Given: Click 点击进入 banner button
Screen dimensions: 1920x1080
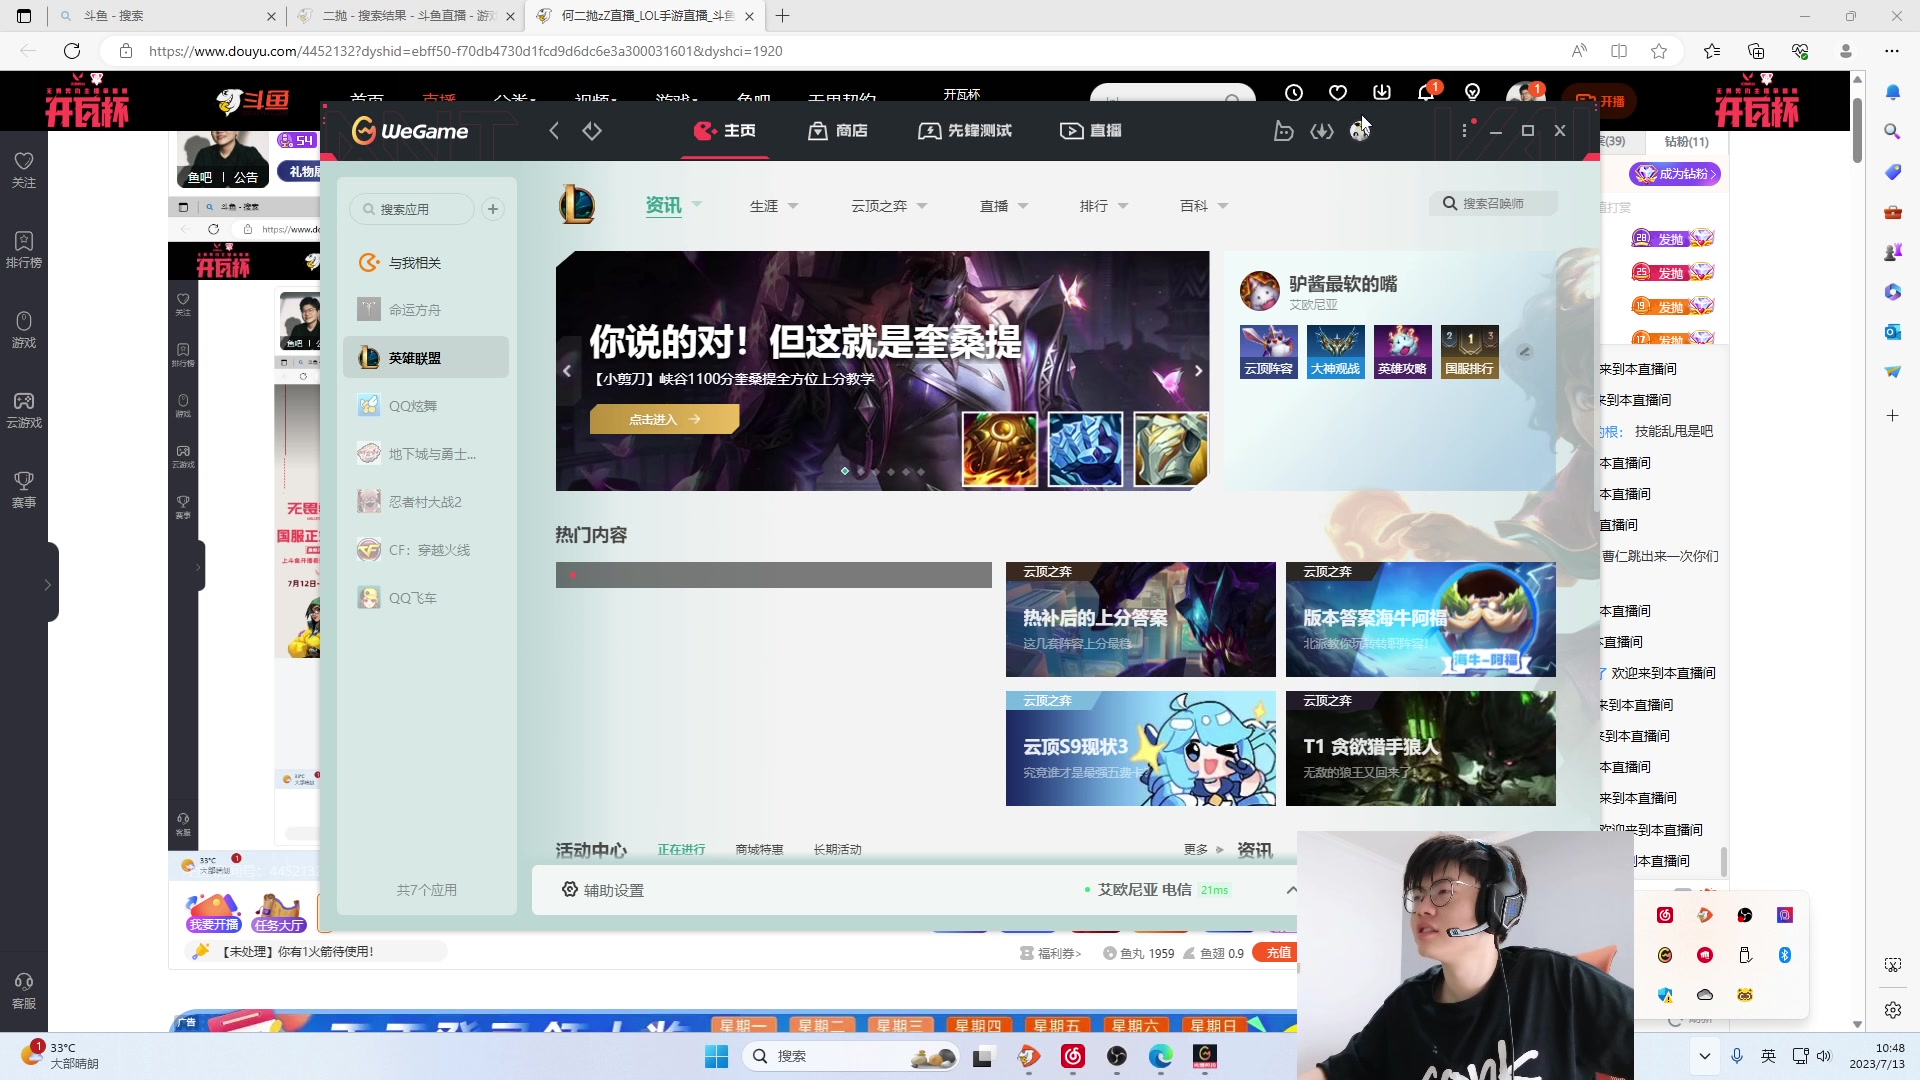Looking at the screenshot, I should (664, 420).
